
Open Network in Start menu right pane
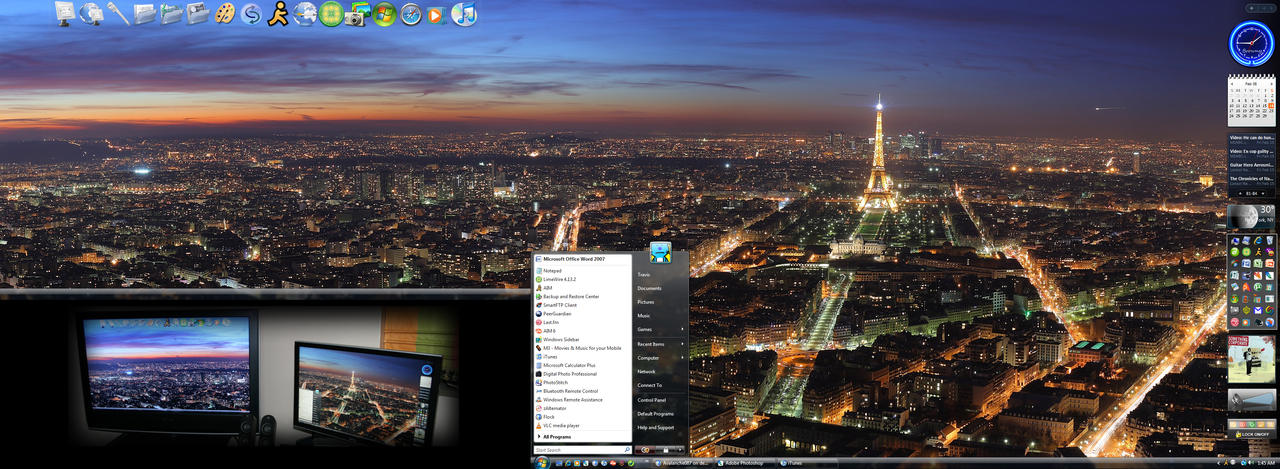[x=647, y=371]
